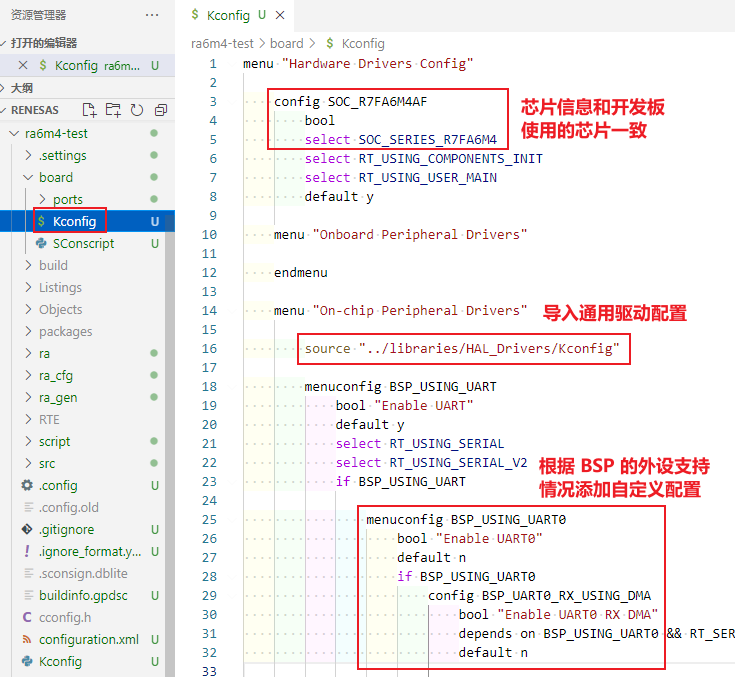Close the Kconfig editor tab
The image size is (735, 677).
pyautogui.click(x=280, y=16)
